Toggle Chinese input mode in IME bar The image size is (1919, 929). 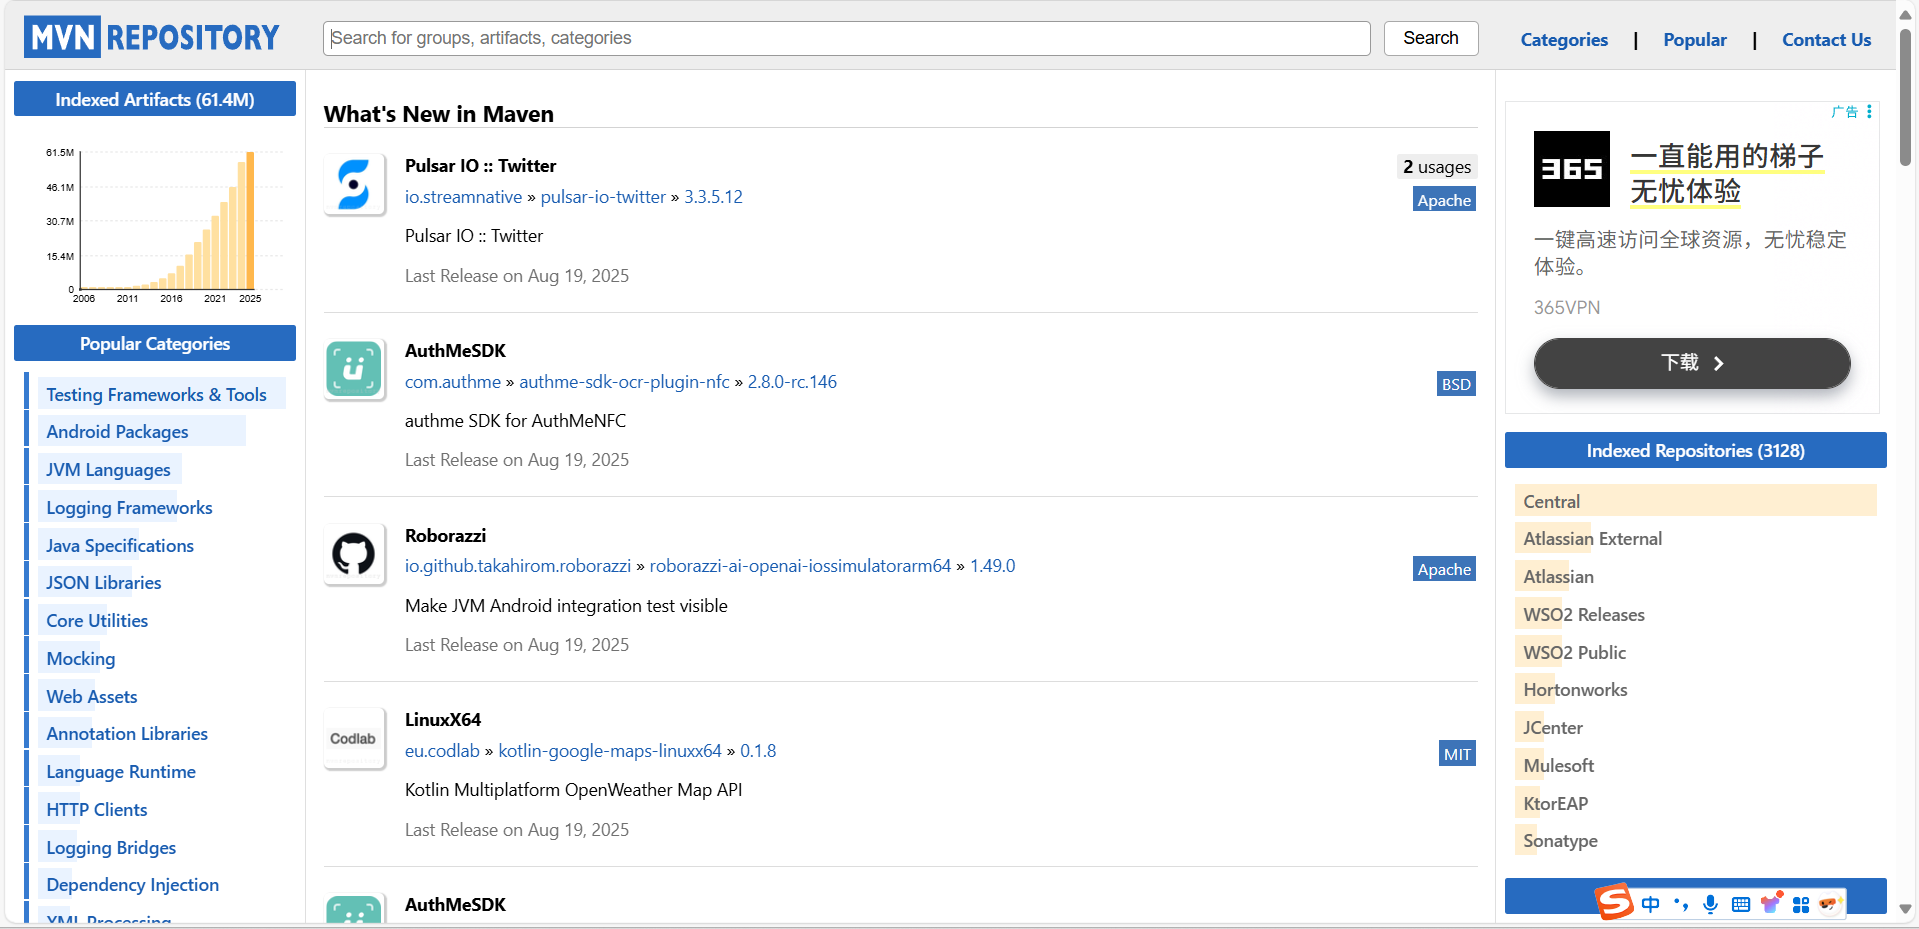[1651, 904]
